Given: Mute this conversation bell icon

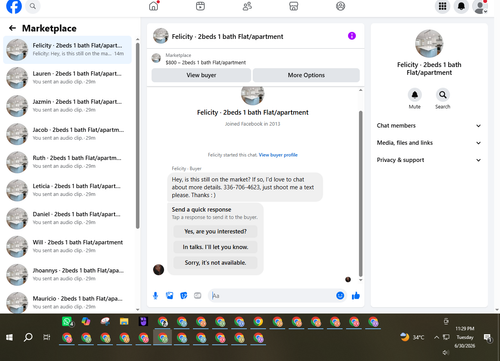Looking at the screenshot, I should (415, 95).
